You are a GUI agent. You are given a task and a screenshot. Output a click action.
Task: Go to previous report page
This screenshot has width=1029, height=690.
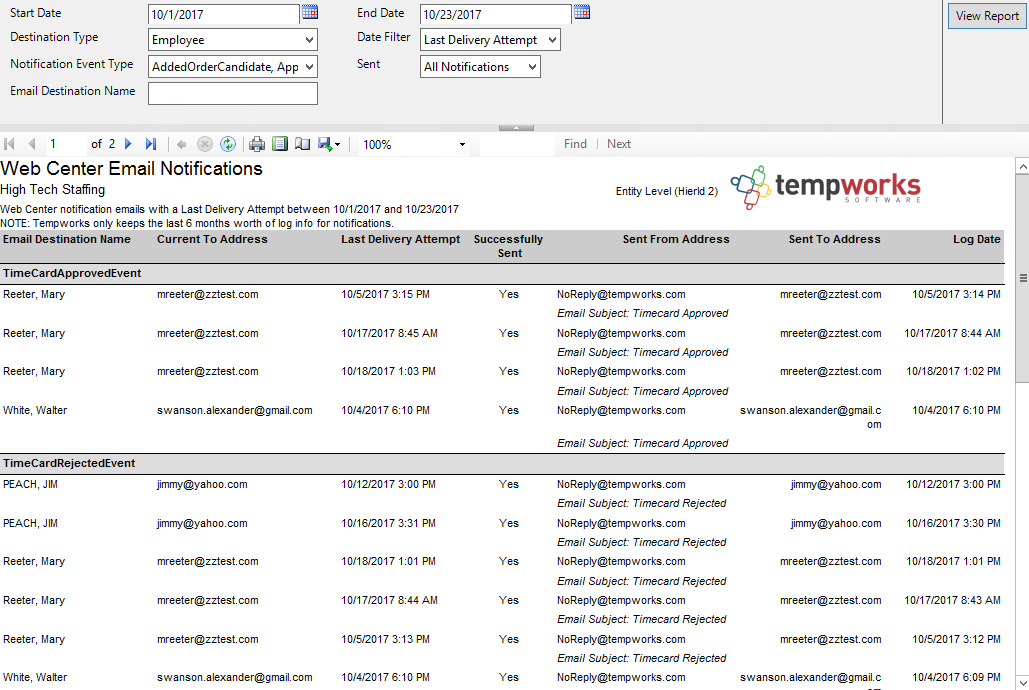32,144
